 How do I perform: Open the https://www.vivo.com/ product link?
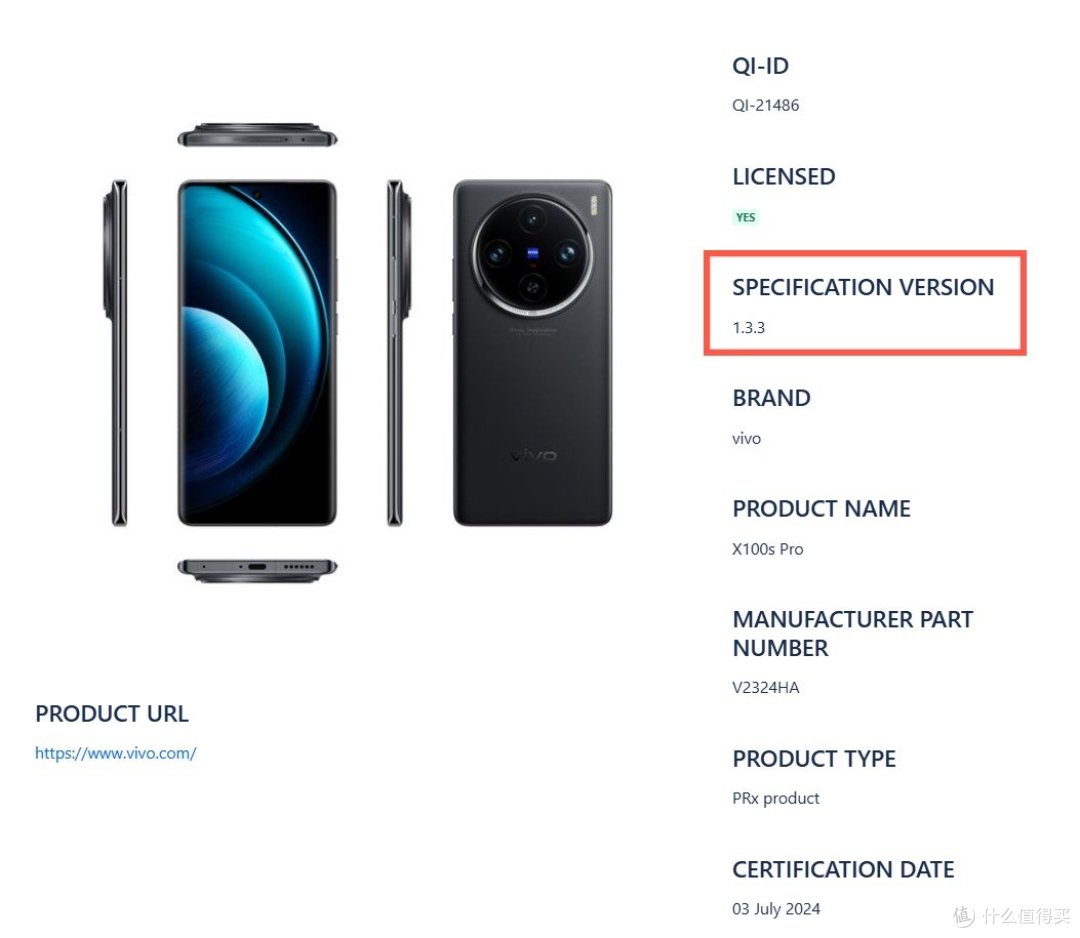(x=116, y=753)
